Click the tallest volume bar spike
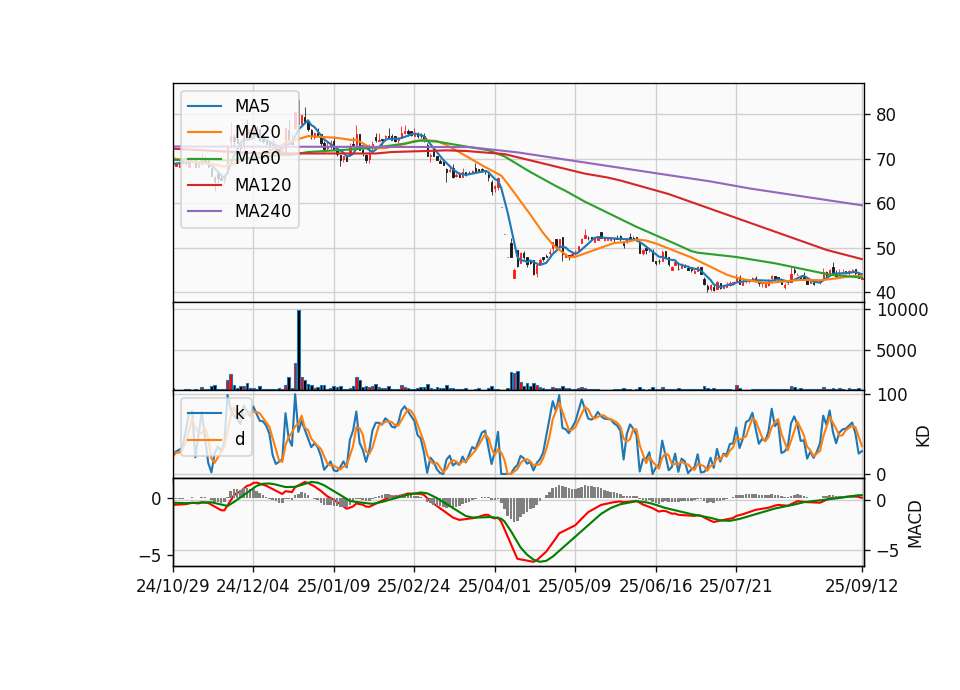 (299, 350)
